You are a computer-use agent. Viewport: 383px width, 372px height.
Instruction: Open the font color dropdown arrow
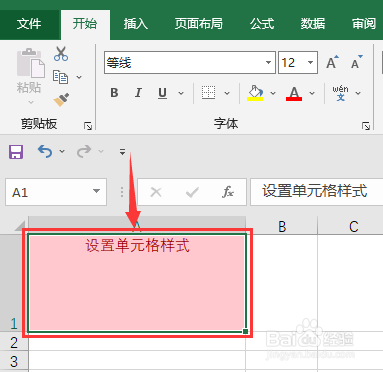312,93
